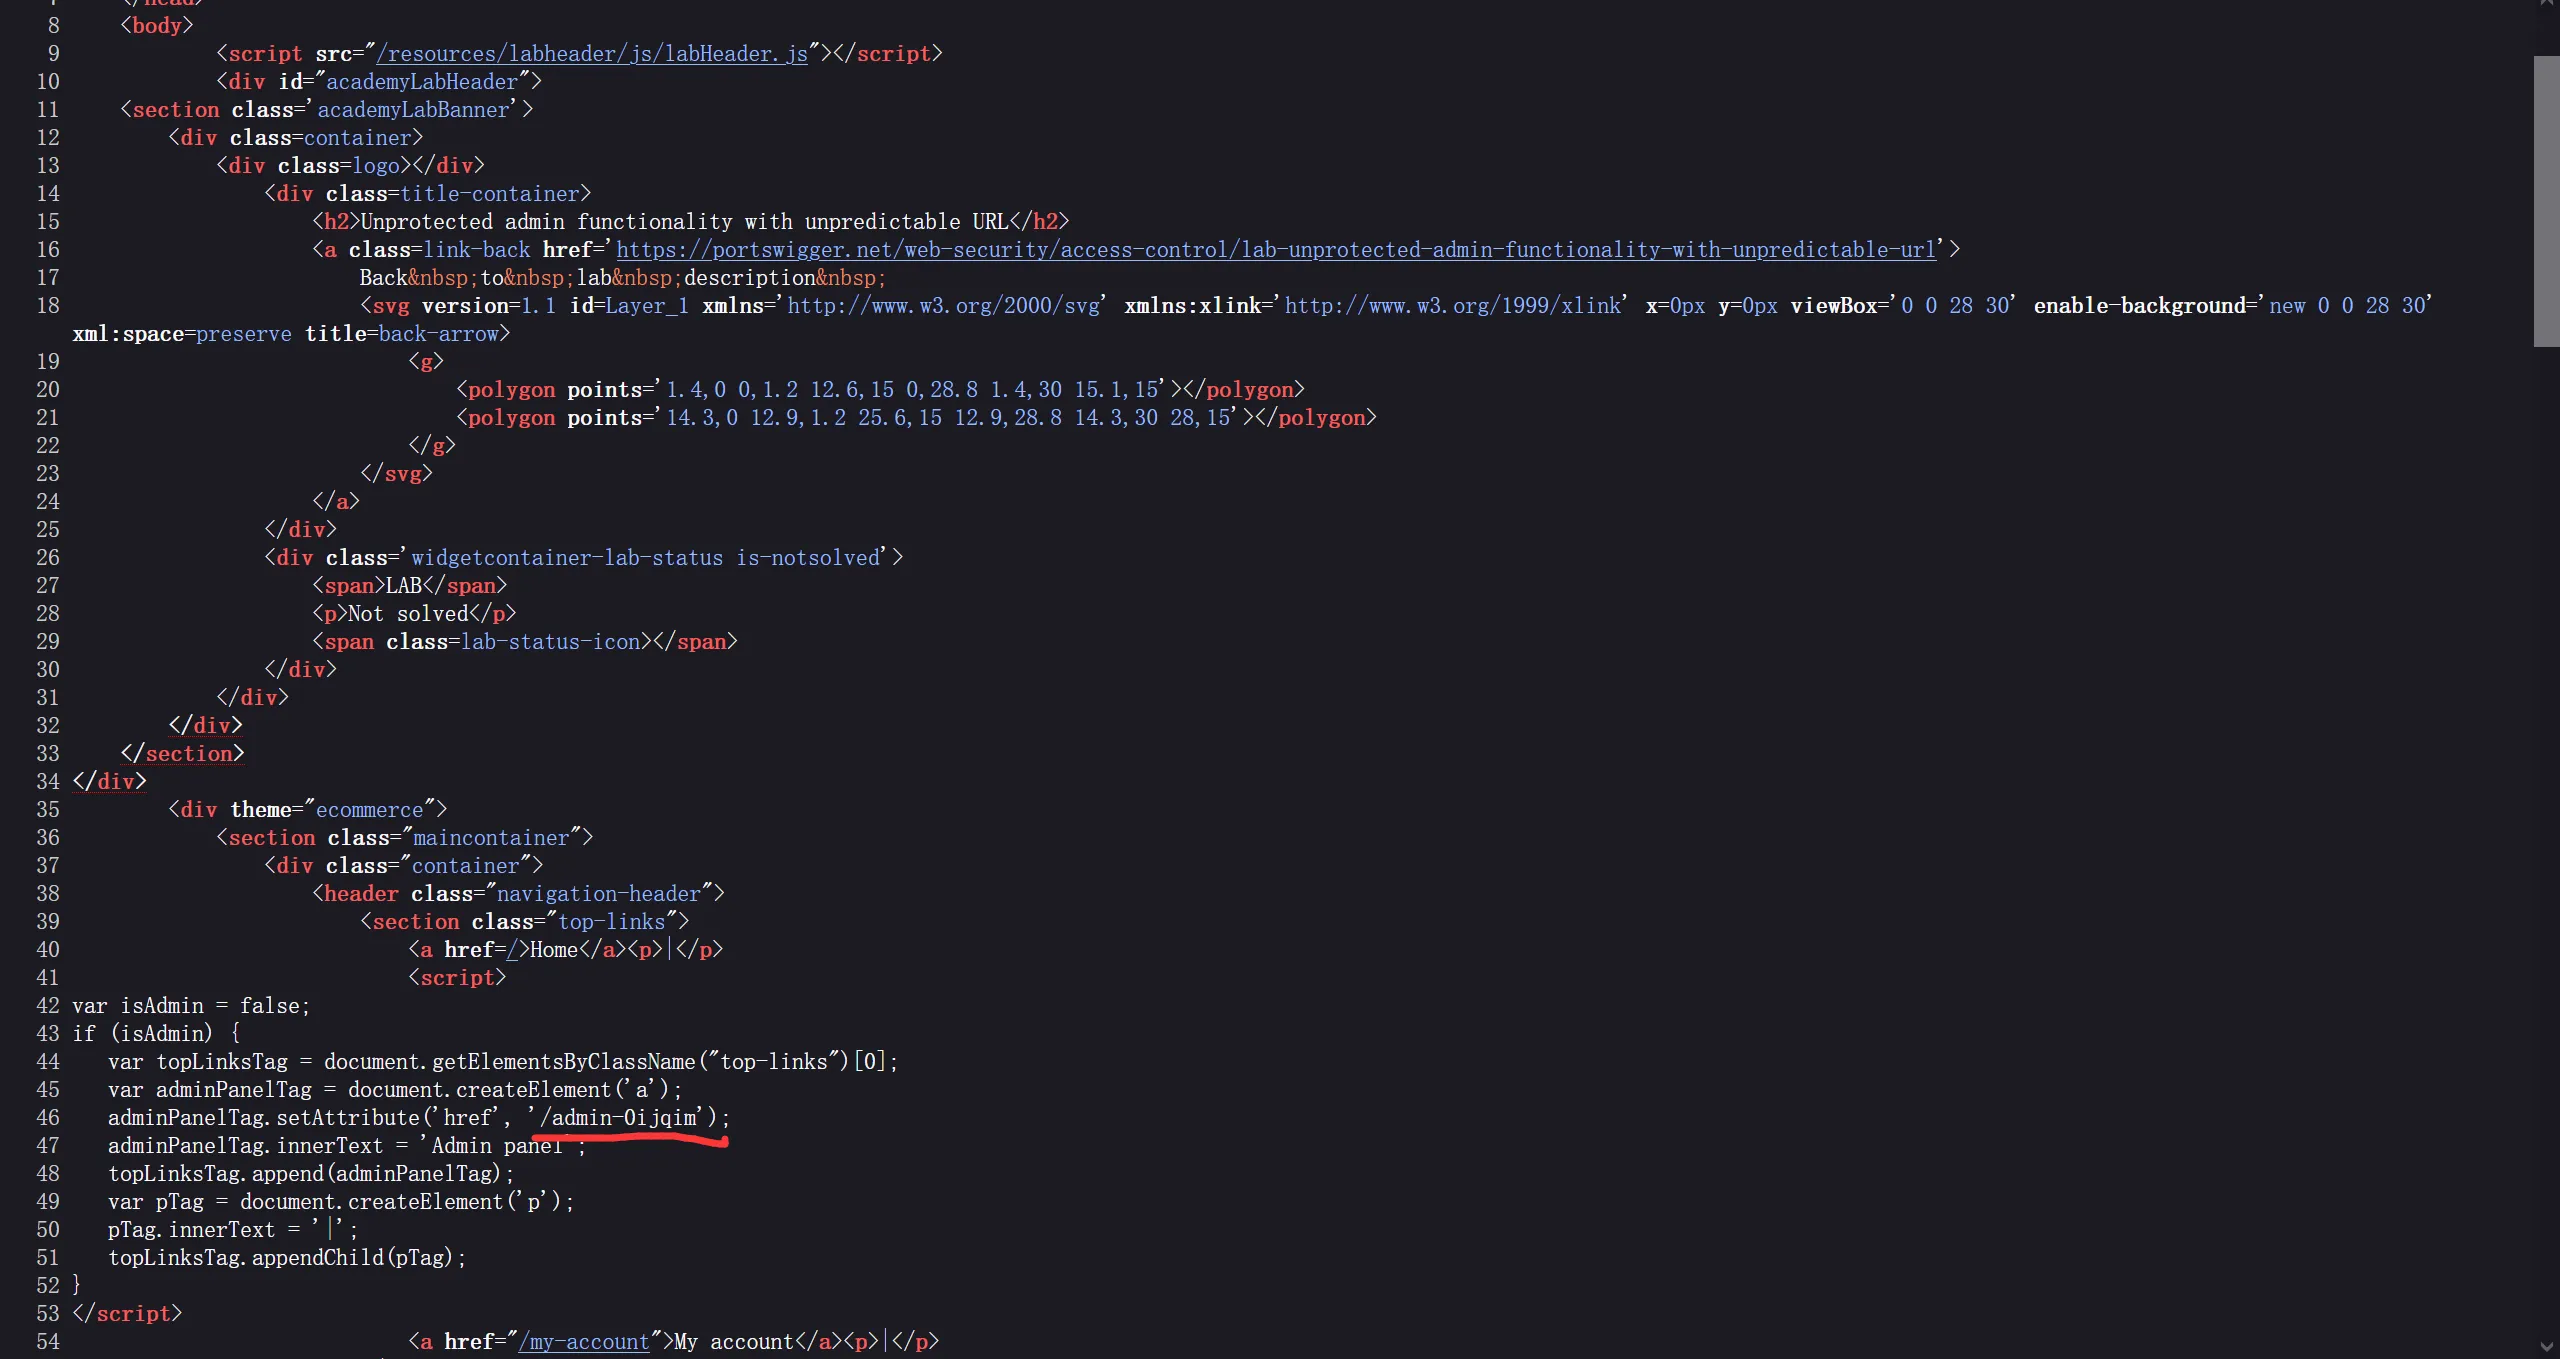The width and height of the screenshot is (2560, 1359).
Task: Click the 'http://www.w3.org/2000/svg' xmlns value
Action: coord(943,305)
